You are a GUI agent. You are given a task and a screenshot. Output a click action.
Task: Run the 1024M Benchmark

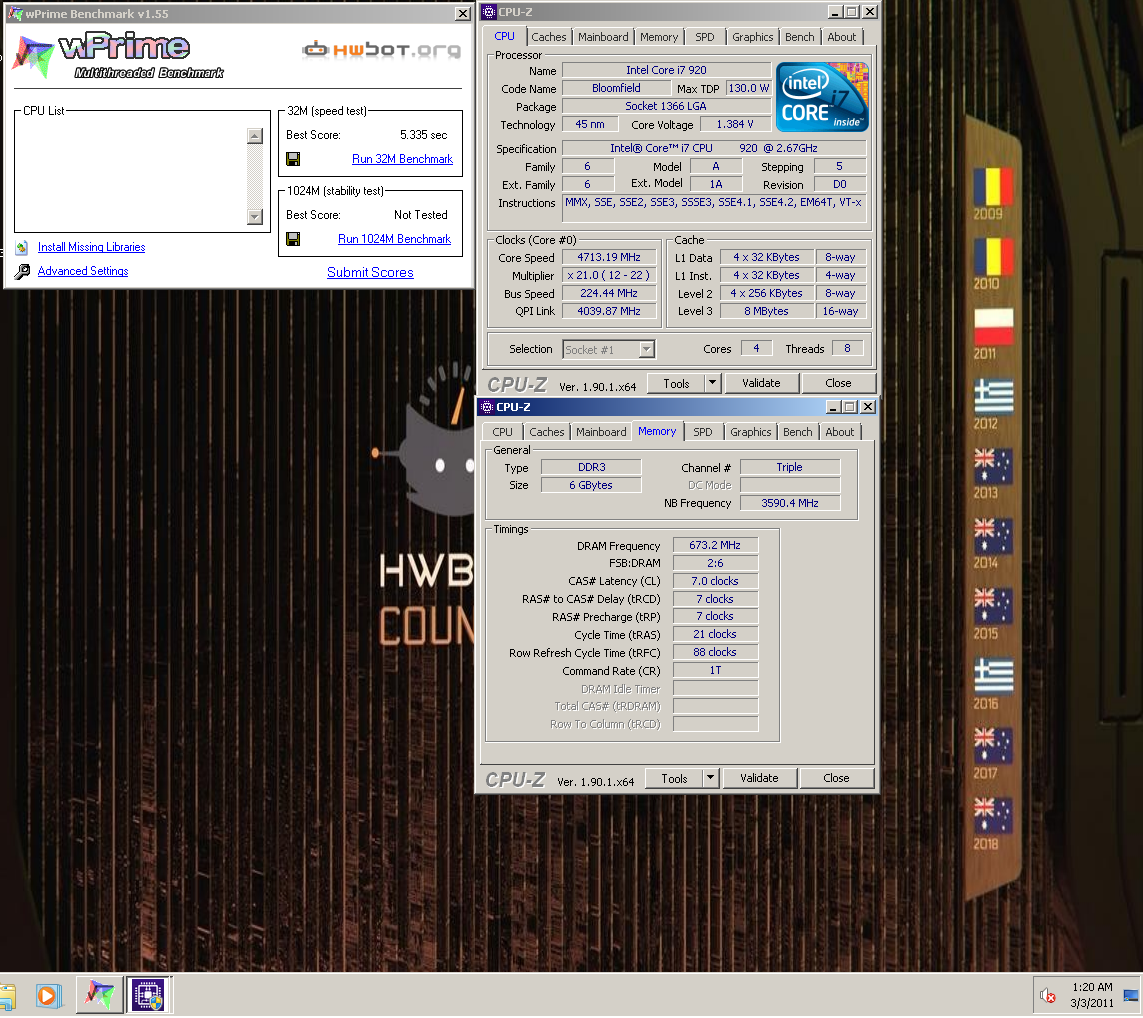click(394, 239)
